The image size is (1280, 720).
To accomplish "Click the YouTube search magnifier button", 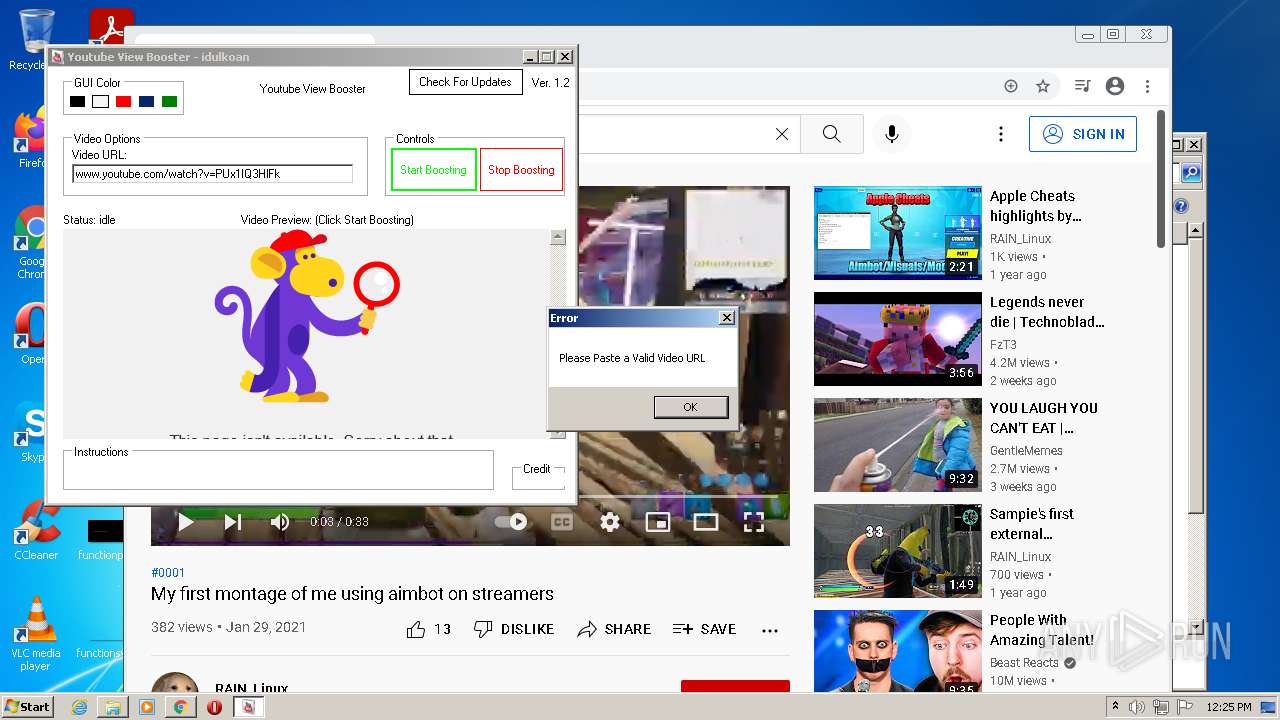I will (831, 134).
